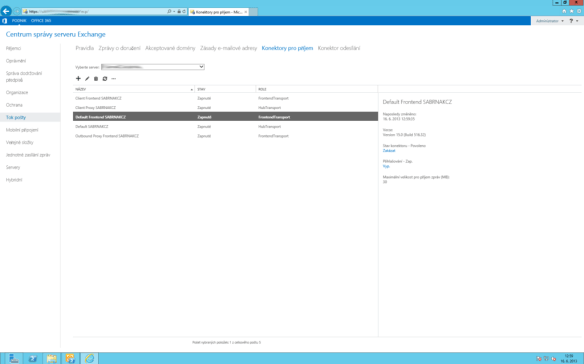
Task: Click the browser address bar URL field
Action: pyautogui.click(x=95, y=12)
